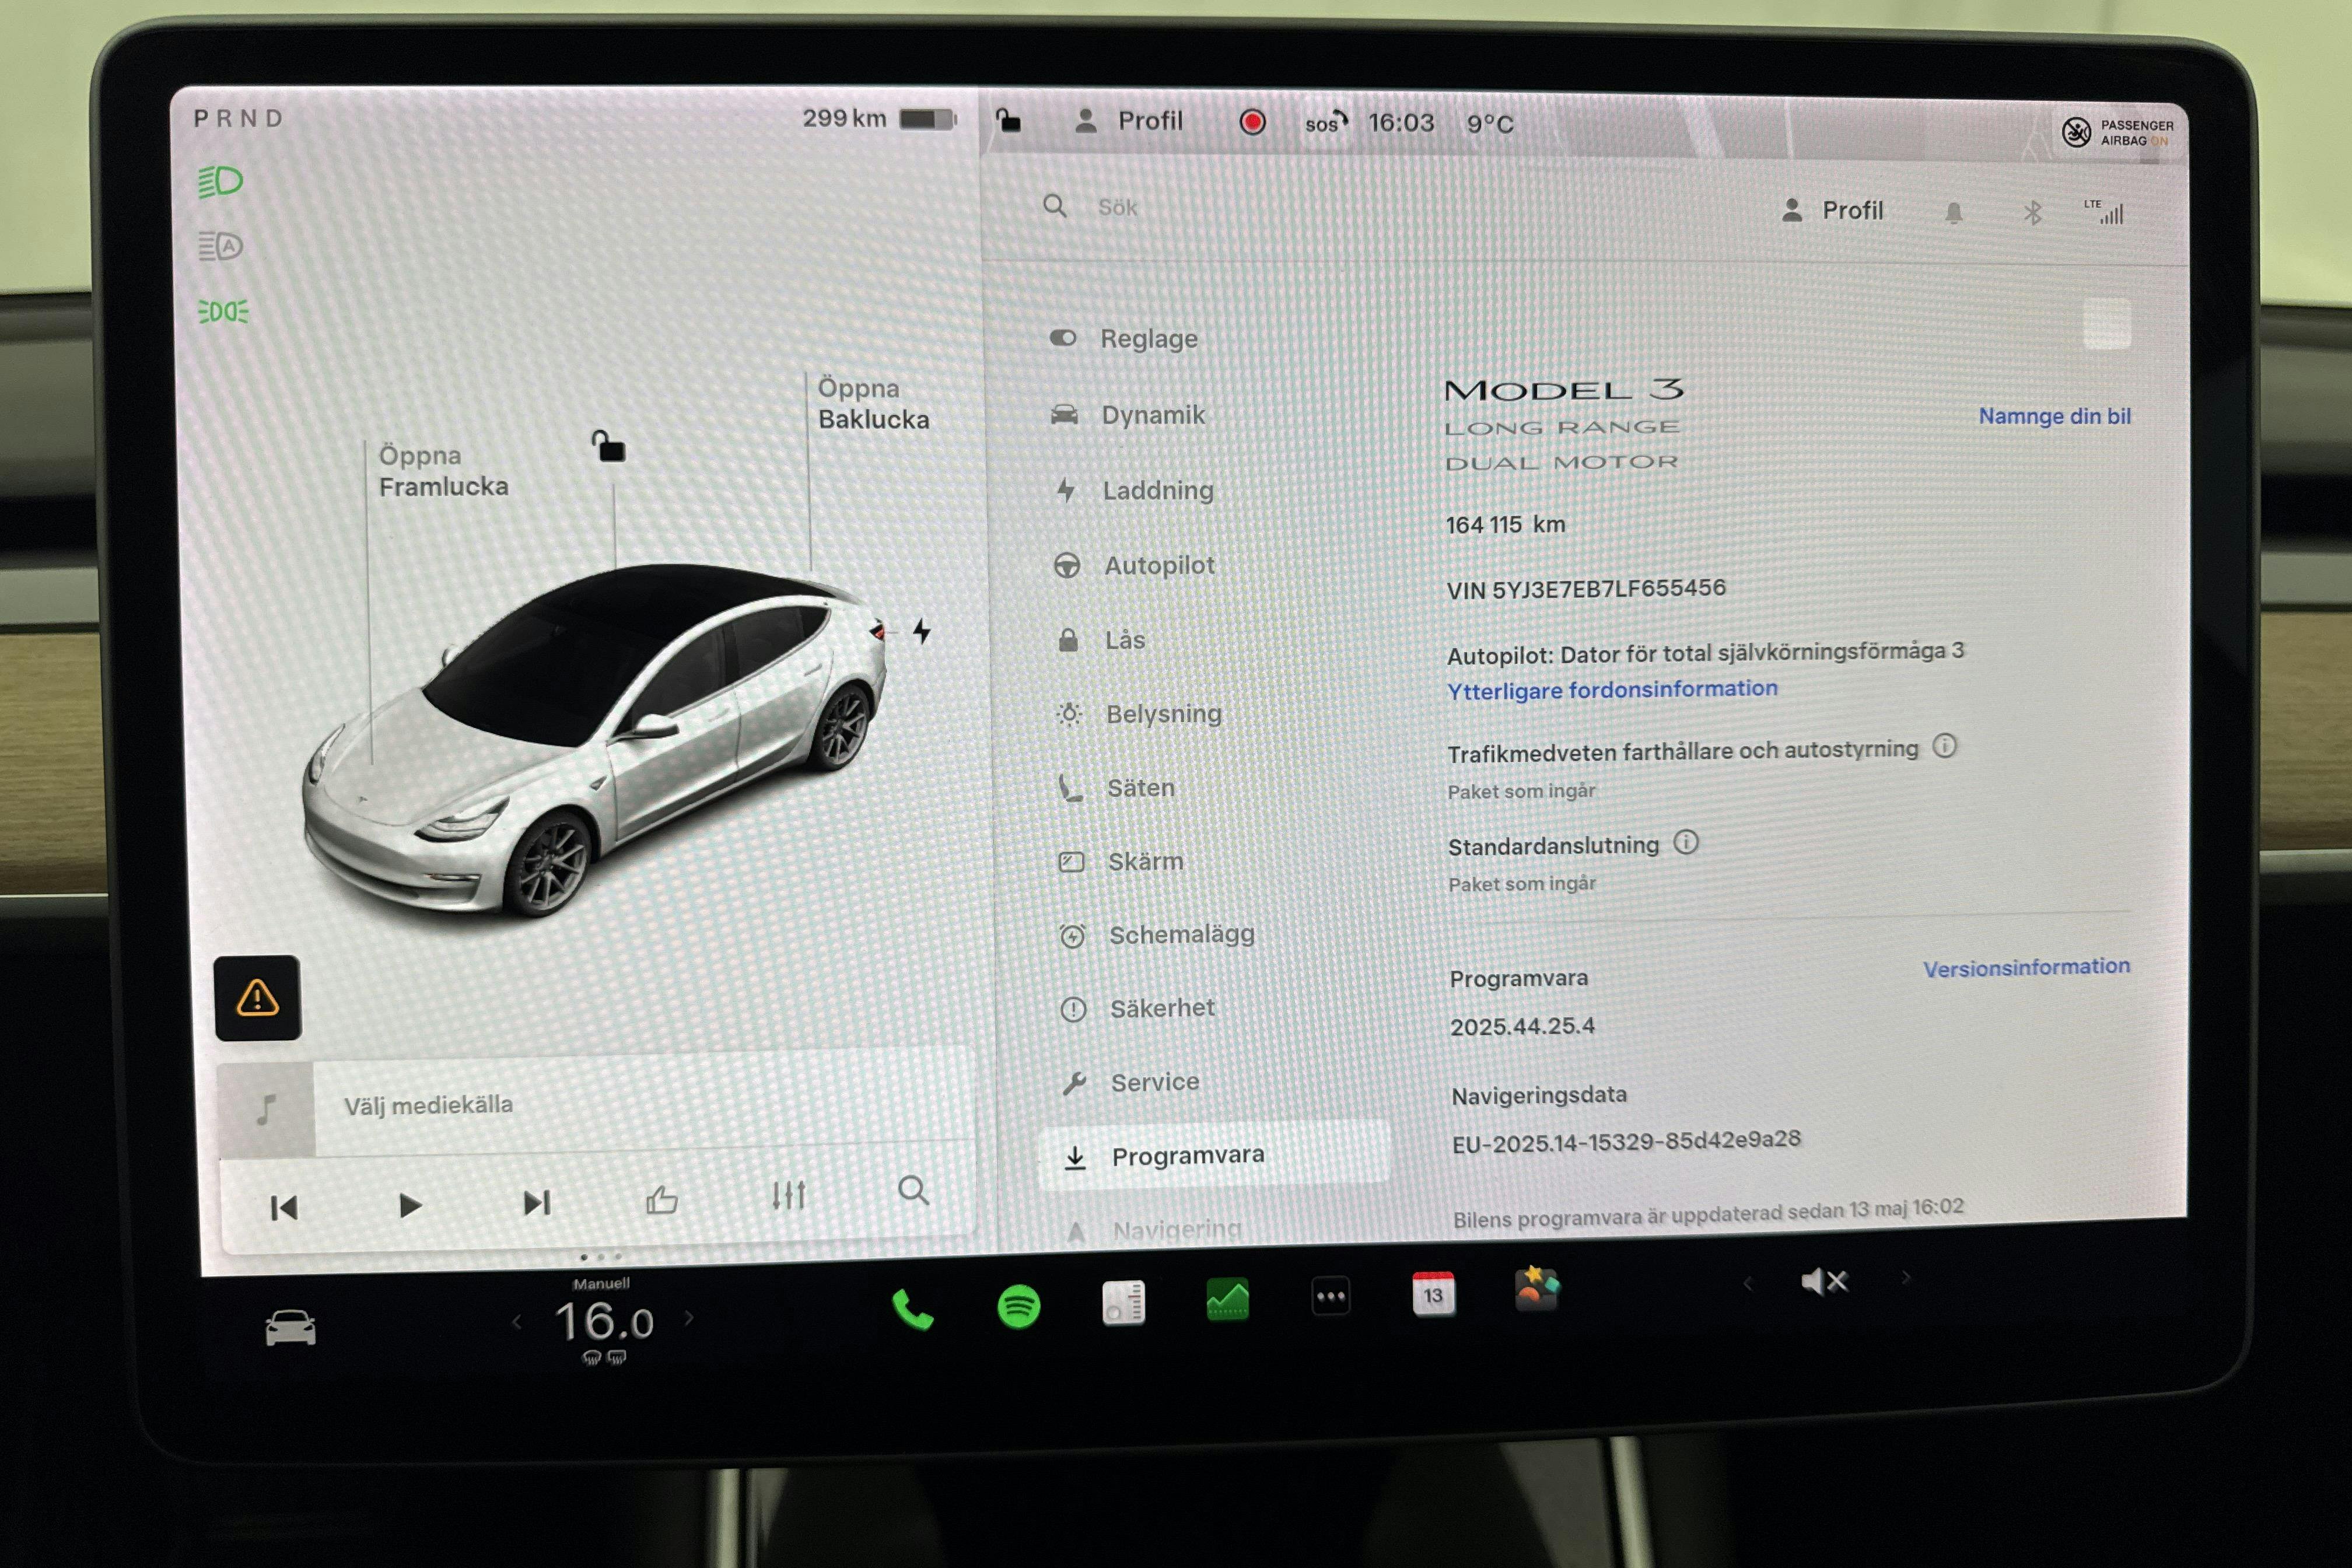This screenshot has width=2352, height=1568.
Task: Open the all apps three-dots launcher
Action: (x=1330, y=1296)
